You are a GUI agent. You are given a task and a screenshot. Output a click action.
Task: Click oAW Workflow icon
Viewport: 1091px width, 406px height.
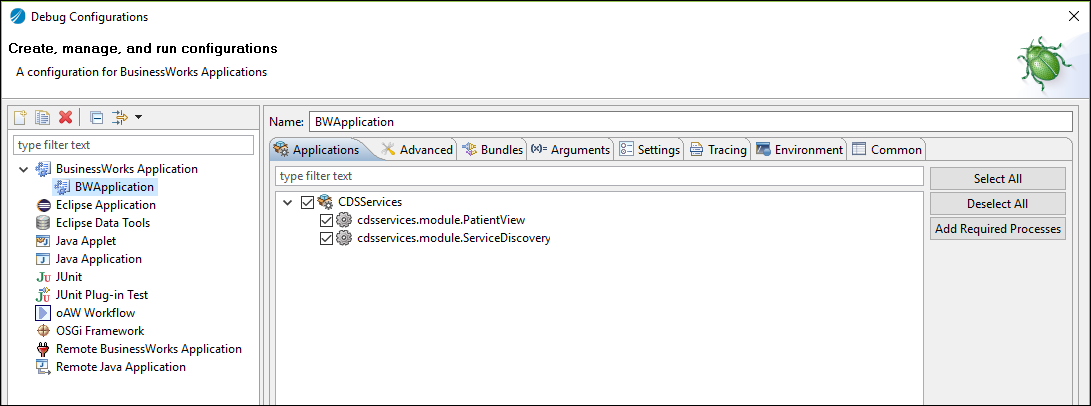(43, 313)
